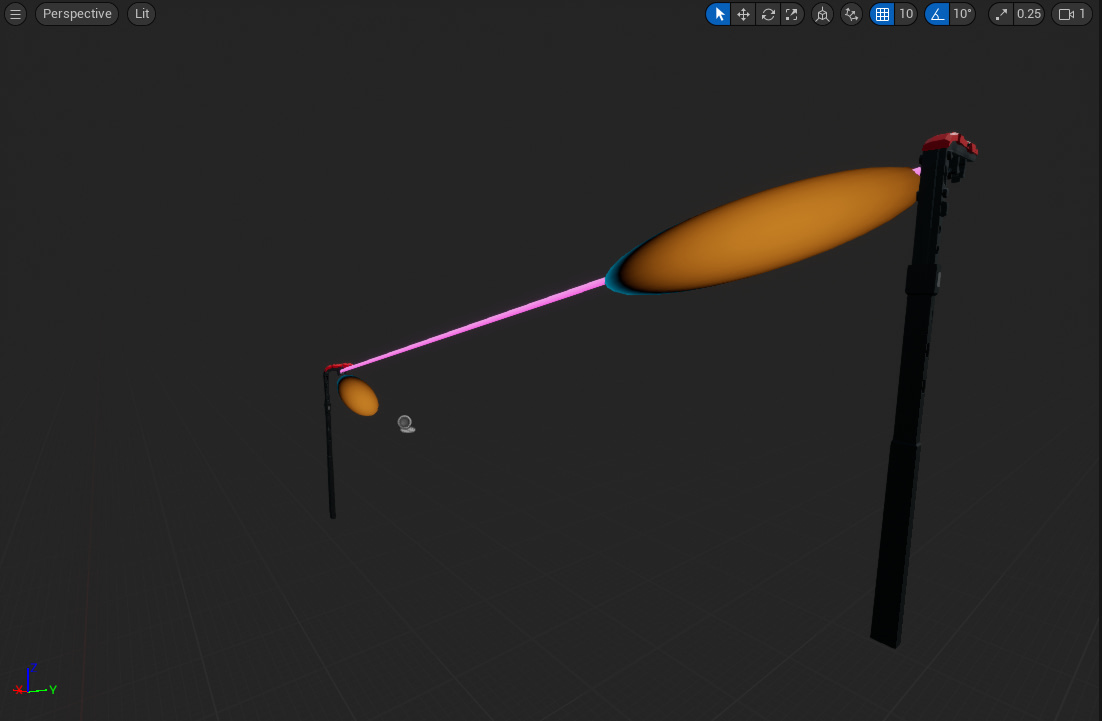The height and width of the screenshot is (721, 1102).
Task: Toggle grid snapping on or off
Action: pyautogui.click(x=882, y=14)
